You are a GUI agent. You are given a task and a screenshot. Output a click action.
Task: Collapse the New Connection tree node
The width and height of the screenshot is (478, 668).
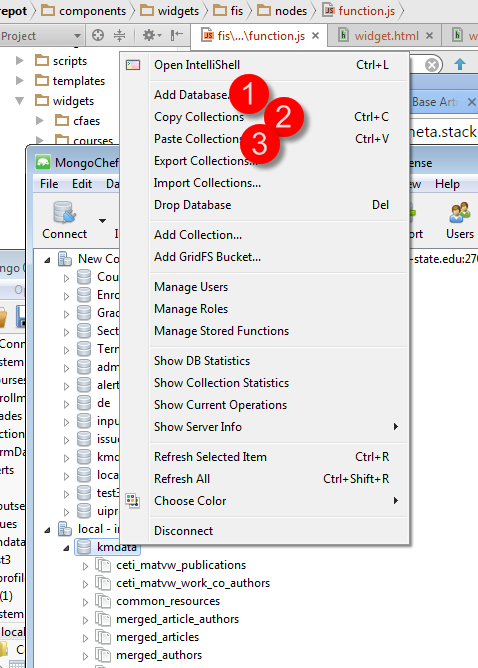tap(47, 259)
